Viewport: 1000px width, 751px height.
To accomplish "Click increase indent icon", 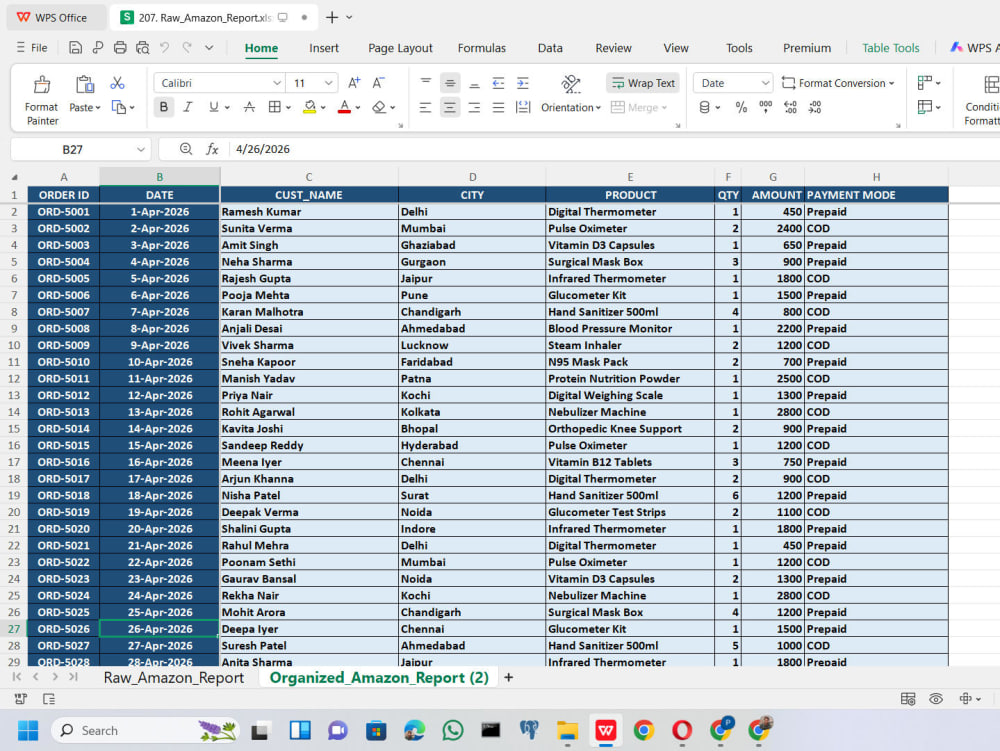I will [523, 83].
